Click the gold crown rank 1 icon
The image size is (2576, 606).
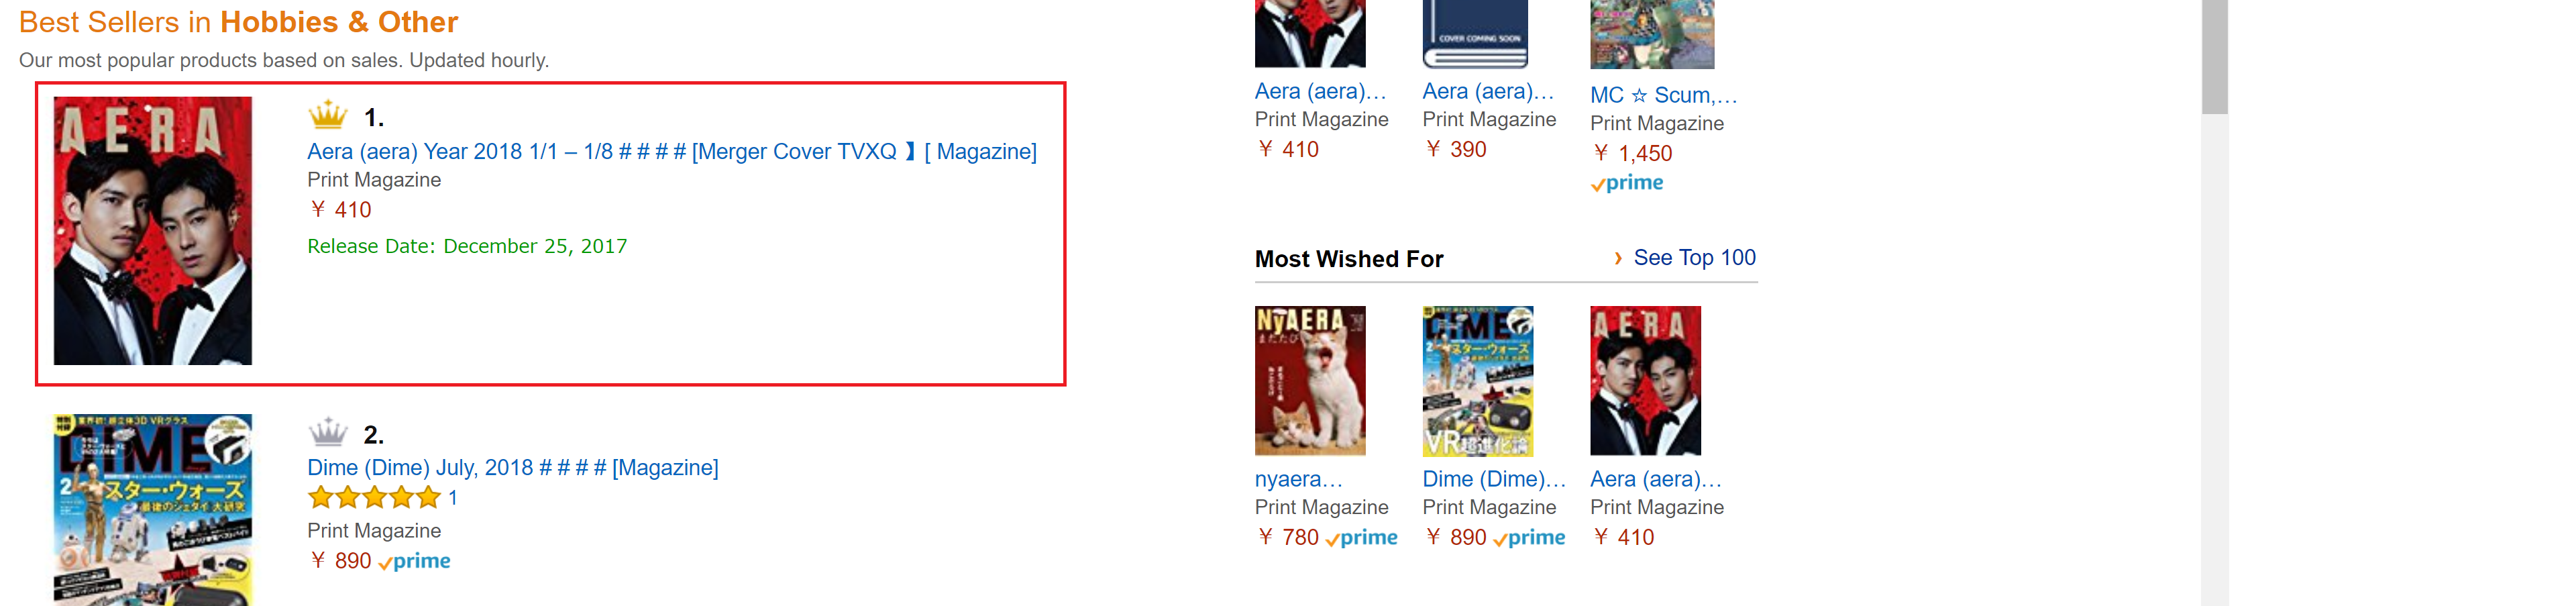[327, 116]
